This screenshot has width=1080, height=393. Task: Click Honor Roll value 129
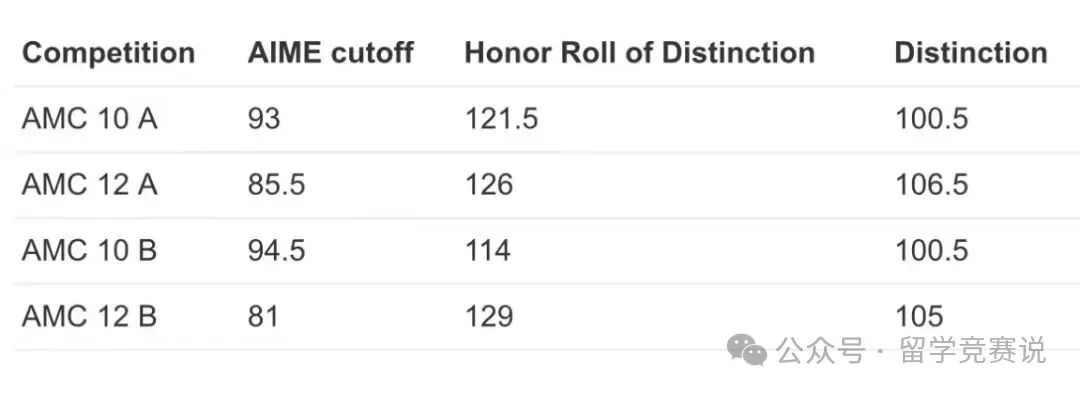[489, 316]
